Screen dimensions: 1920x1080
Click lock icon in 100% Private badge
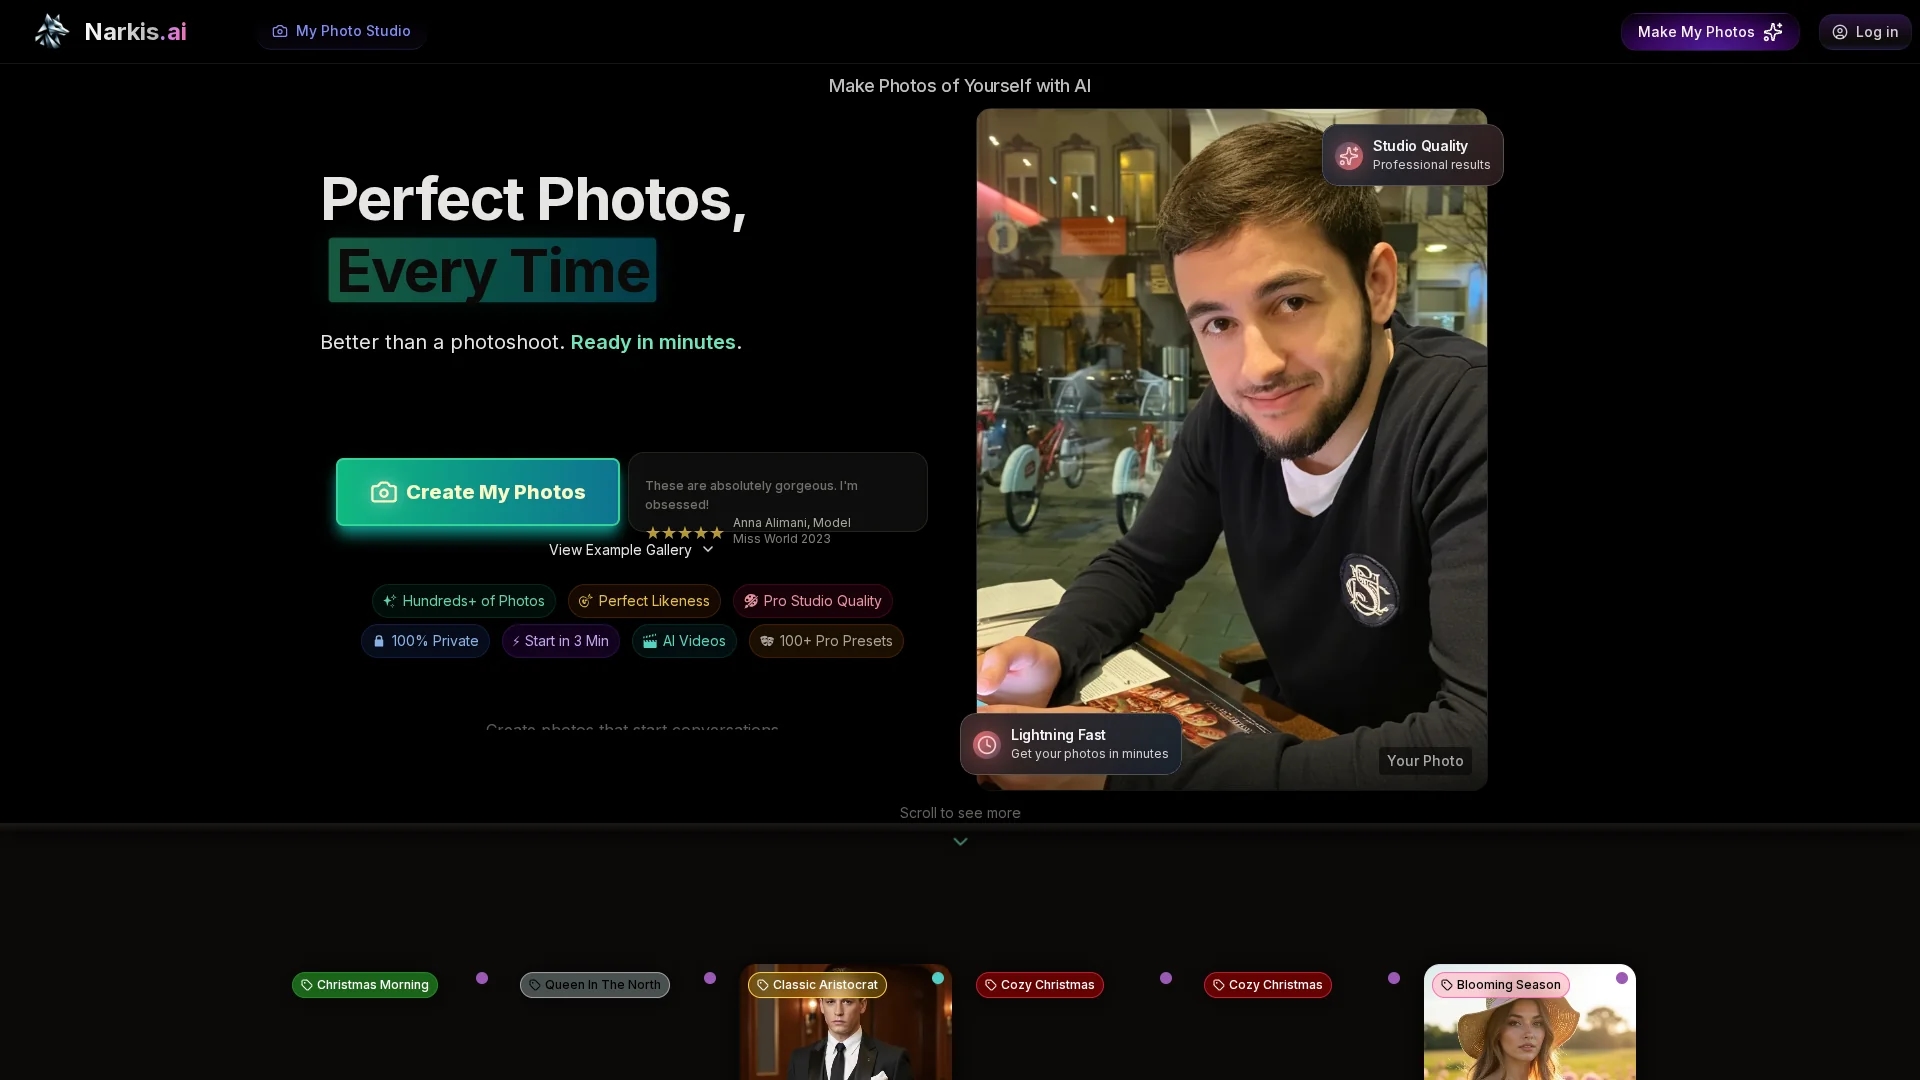tap(379, 641)
